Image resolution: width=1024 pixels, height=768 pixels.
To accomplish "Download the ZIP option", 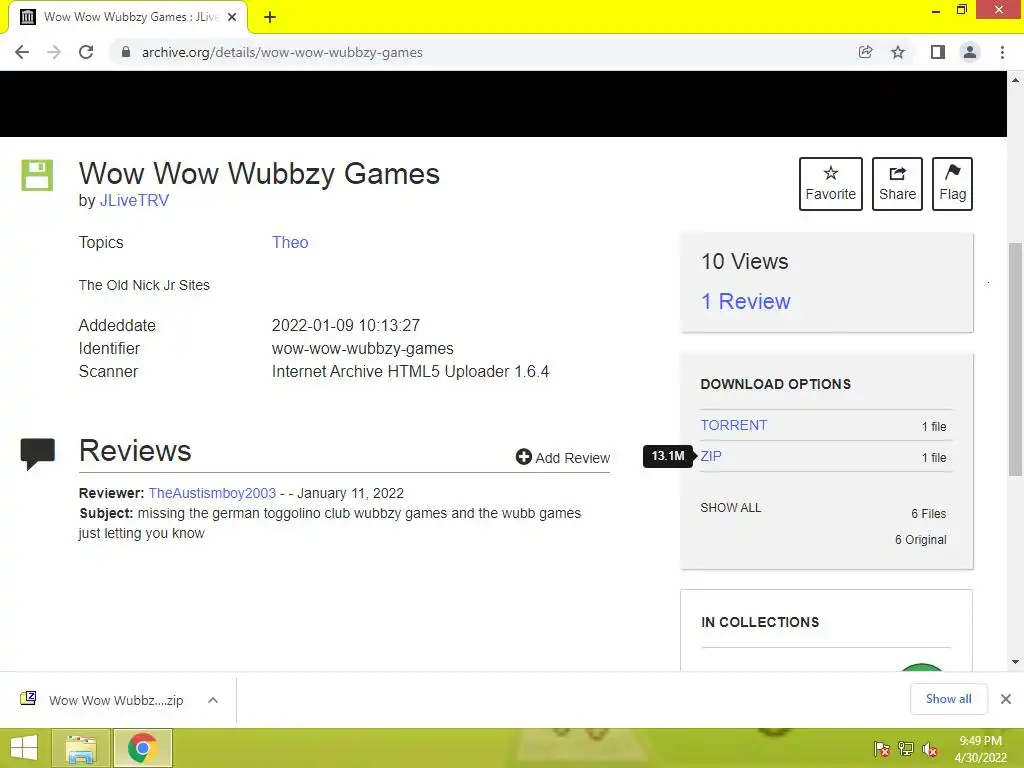I will [x=711, y=456].
